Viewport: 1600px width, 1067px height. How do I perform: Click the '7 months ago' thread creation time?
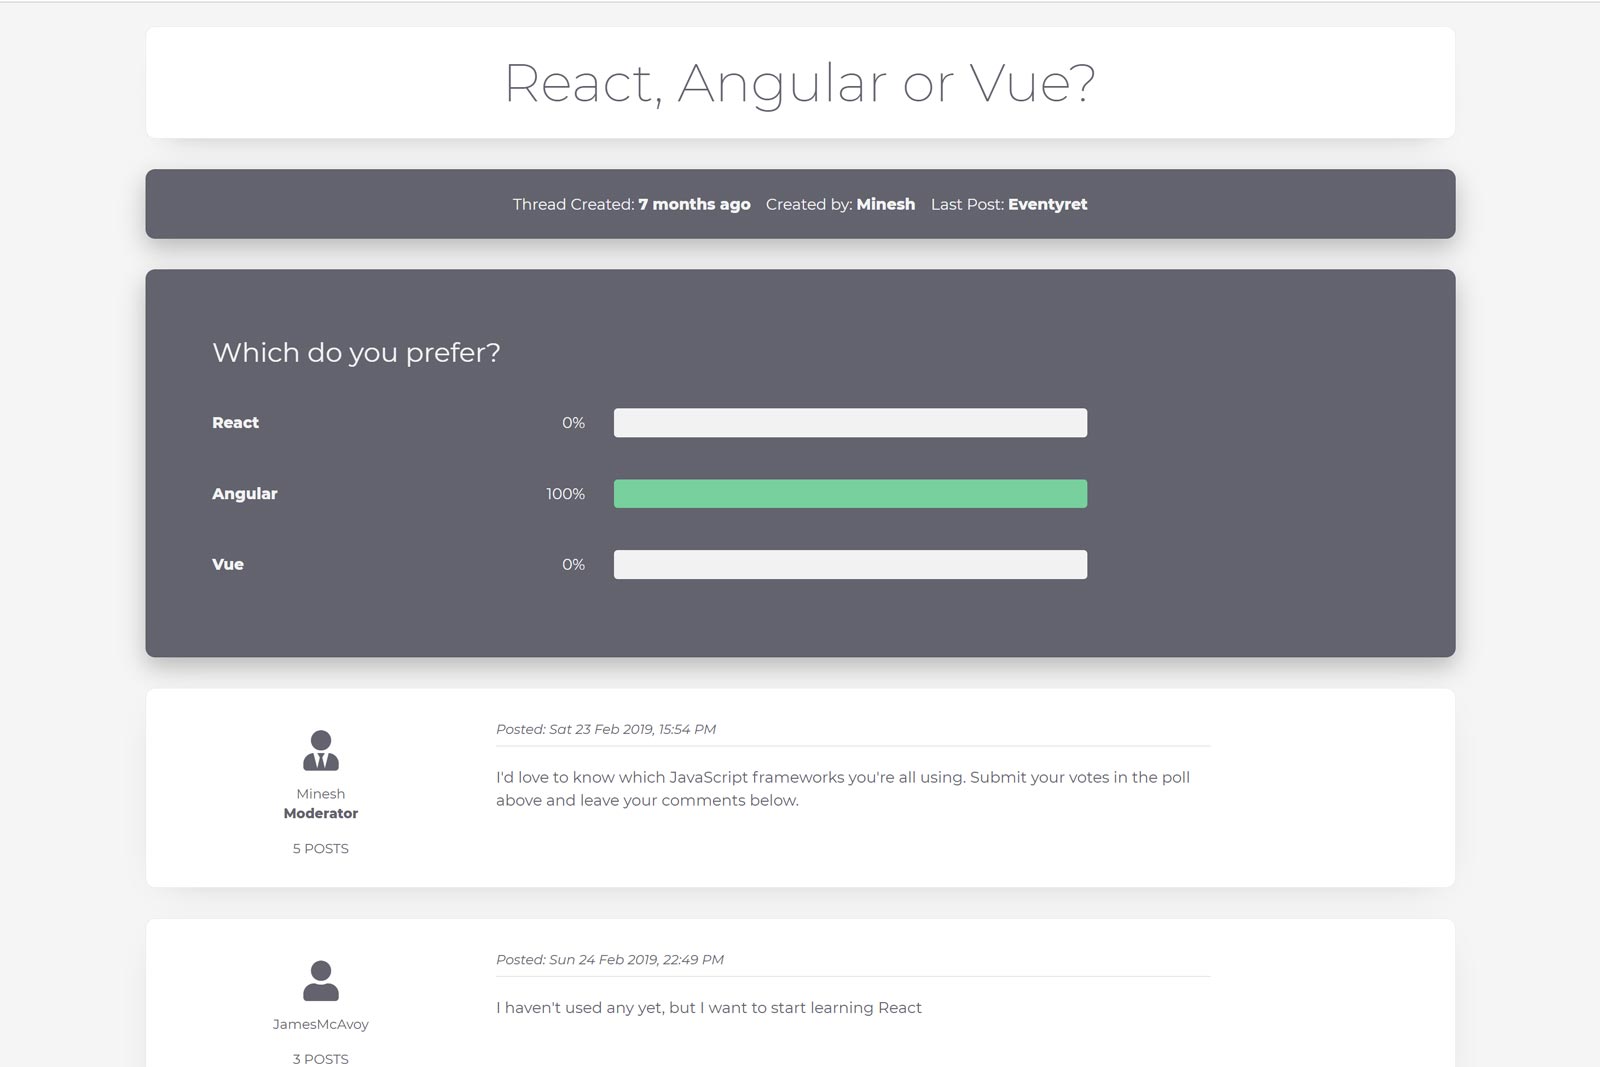[694, 204]
